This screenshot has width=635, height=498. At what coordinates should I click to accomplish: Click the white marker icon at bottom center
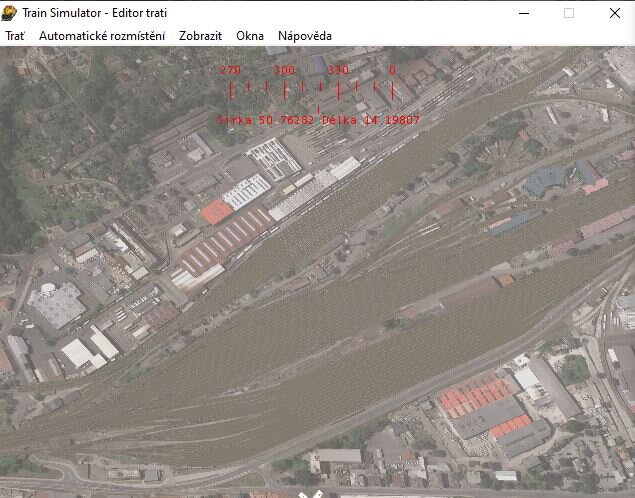click(x=311, y=494)
